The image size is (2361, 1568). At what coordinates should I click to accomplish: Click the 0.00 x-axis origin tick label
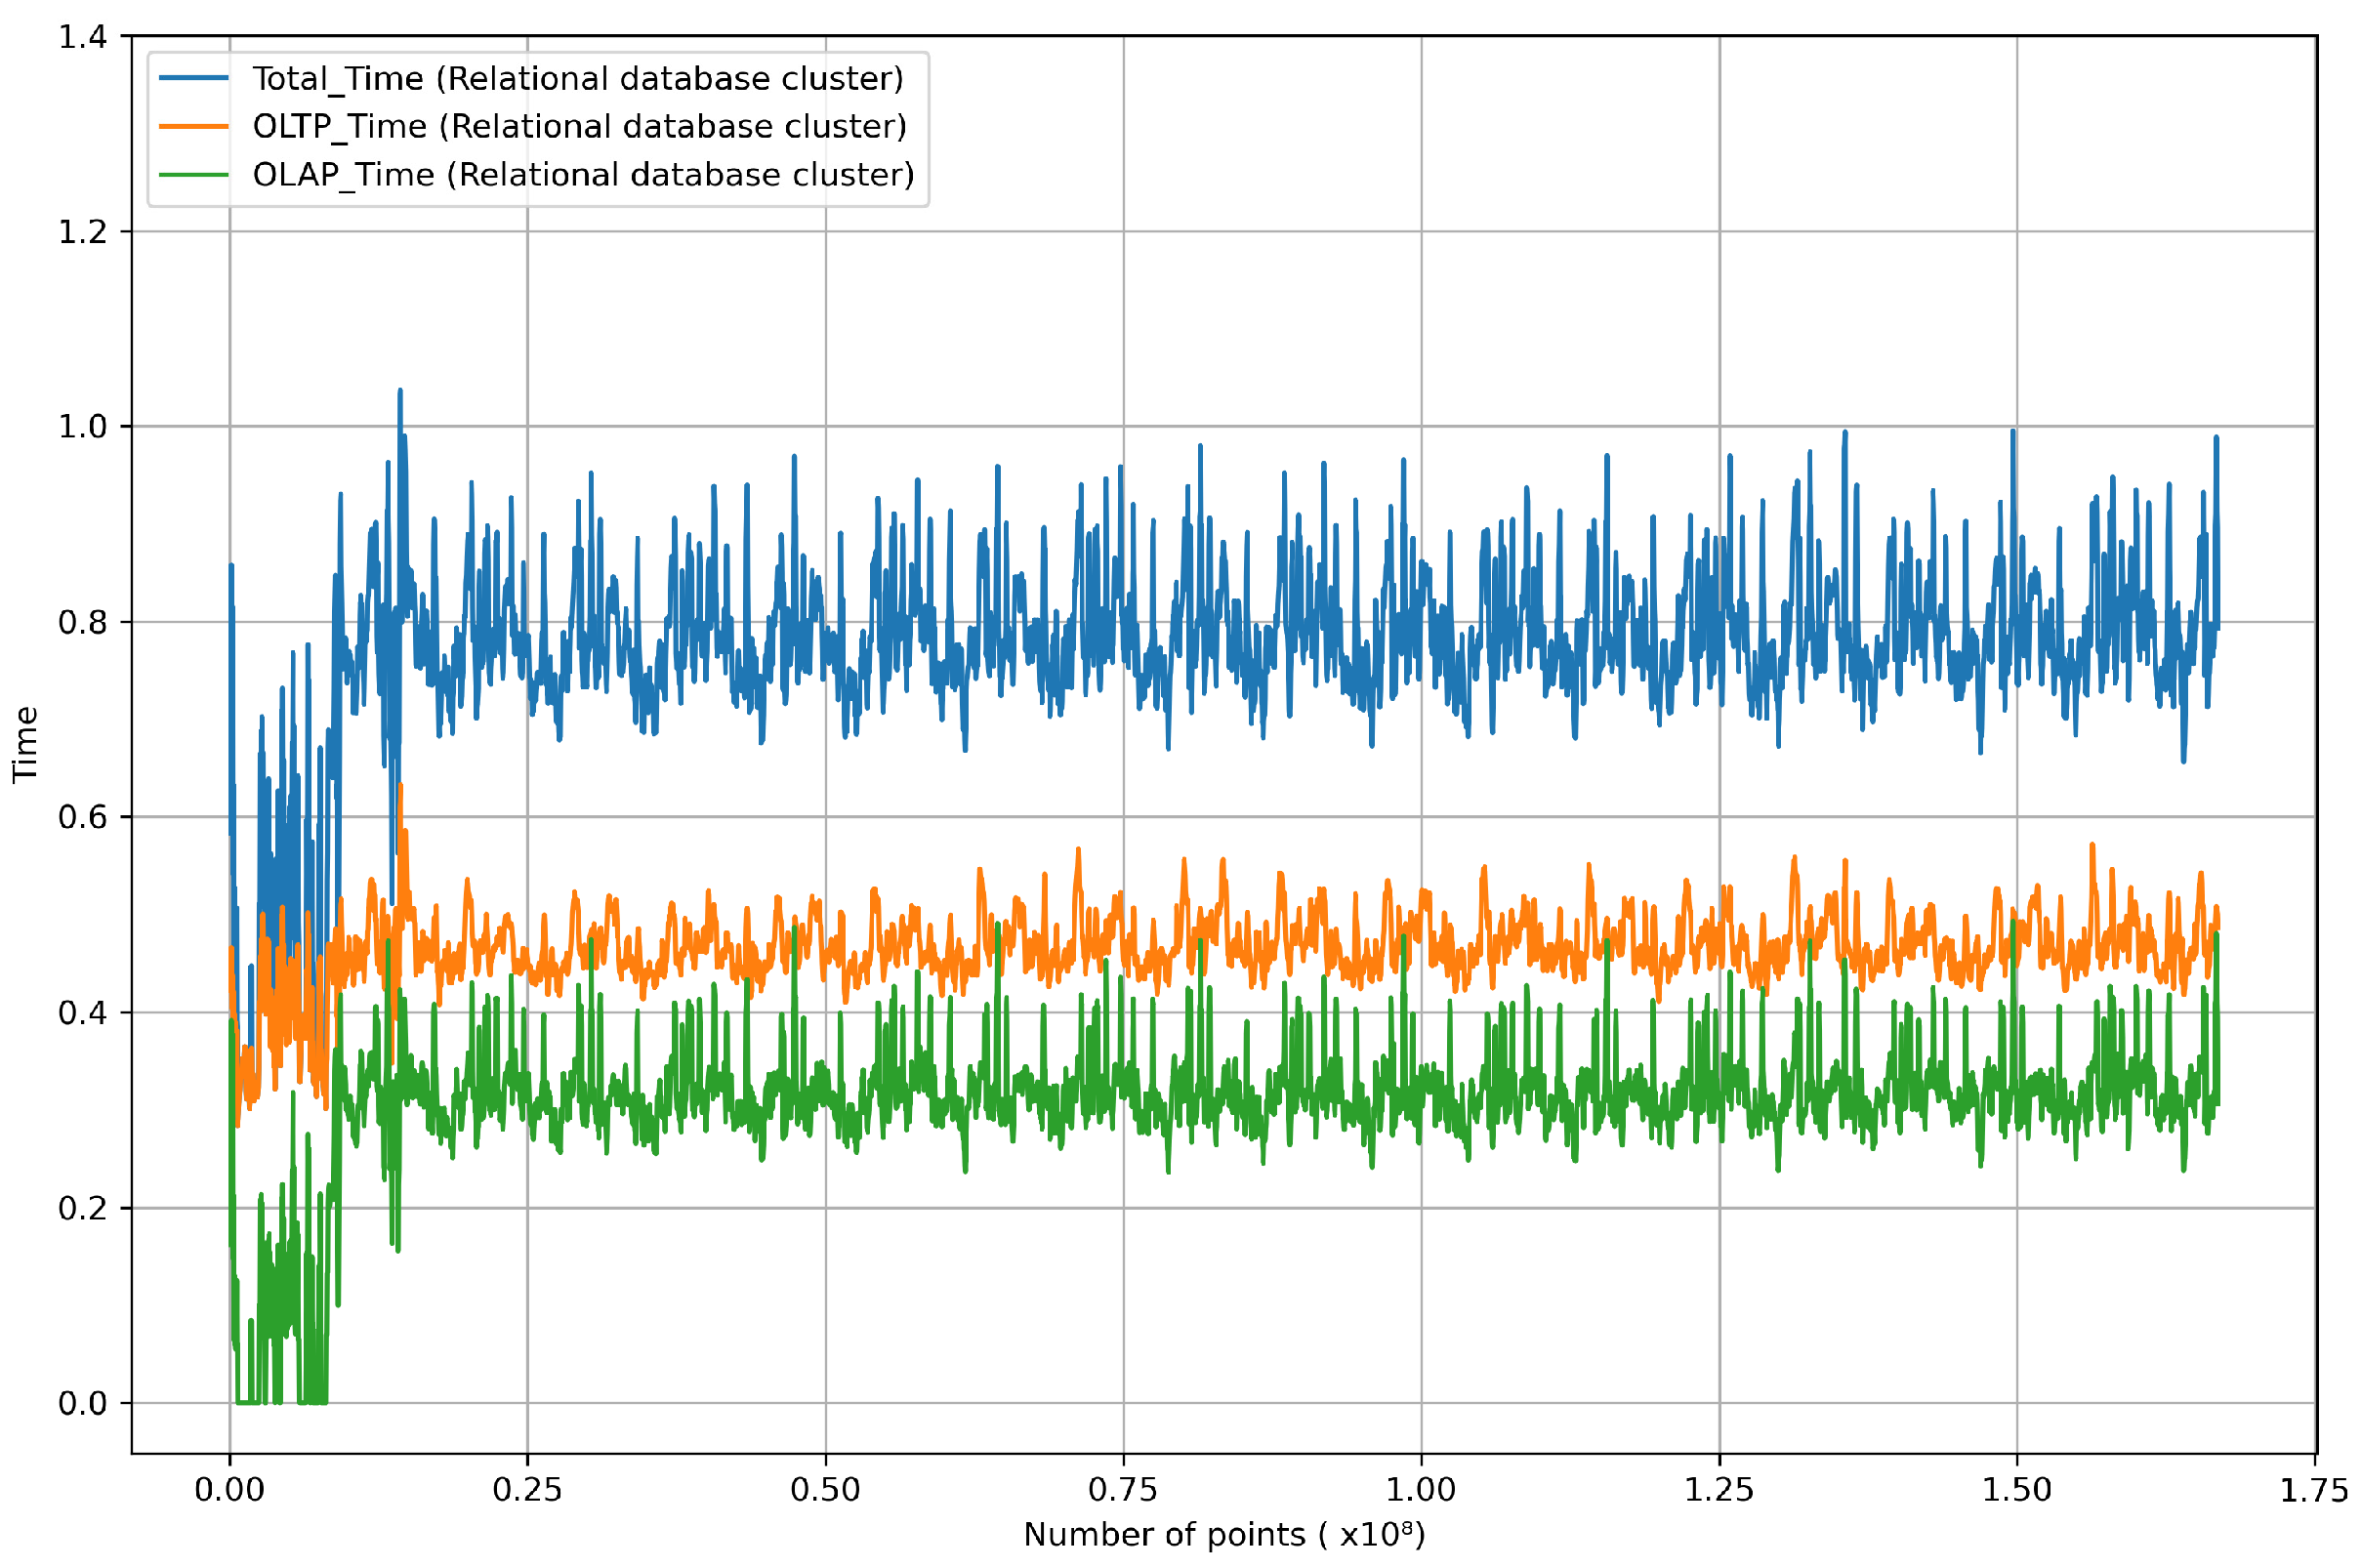[x=229, y=1491]
